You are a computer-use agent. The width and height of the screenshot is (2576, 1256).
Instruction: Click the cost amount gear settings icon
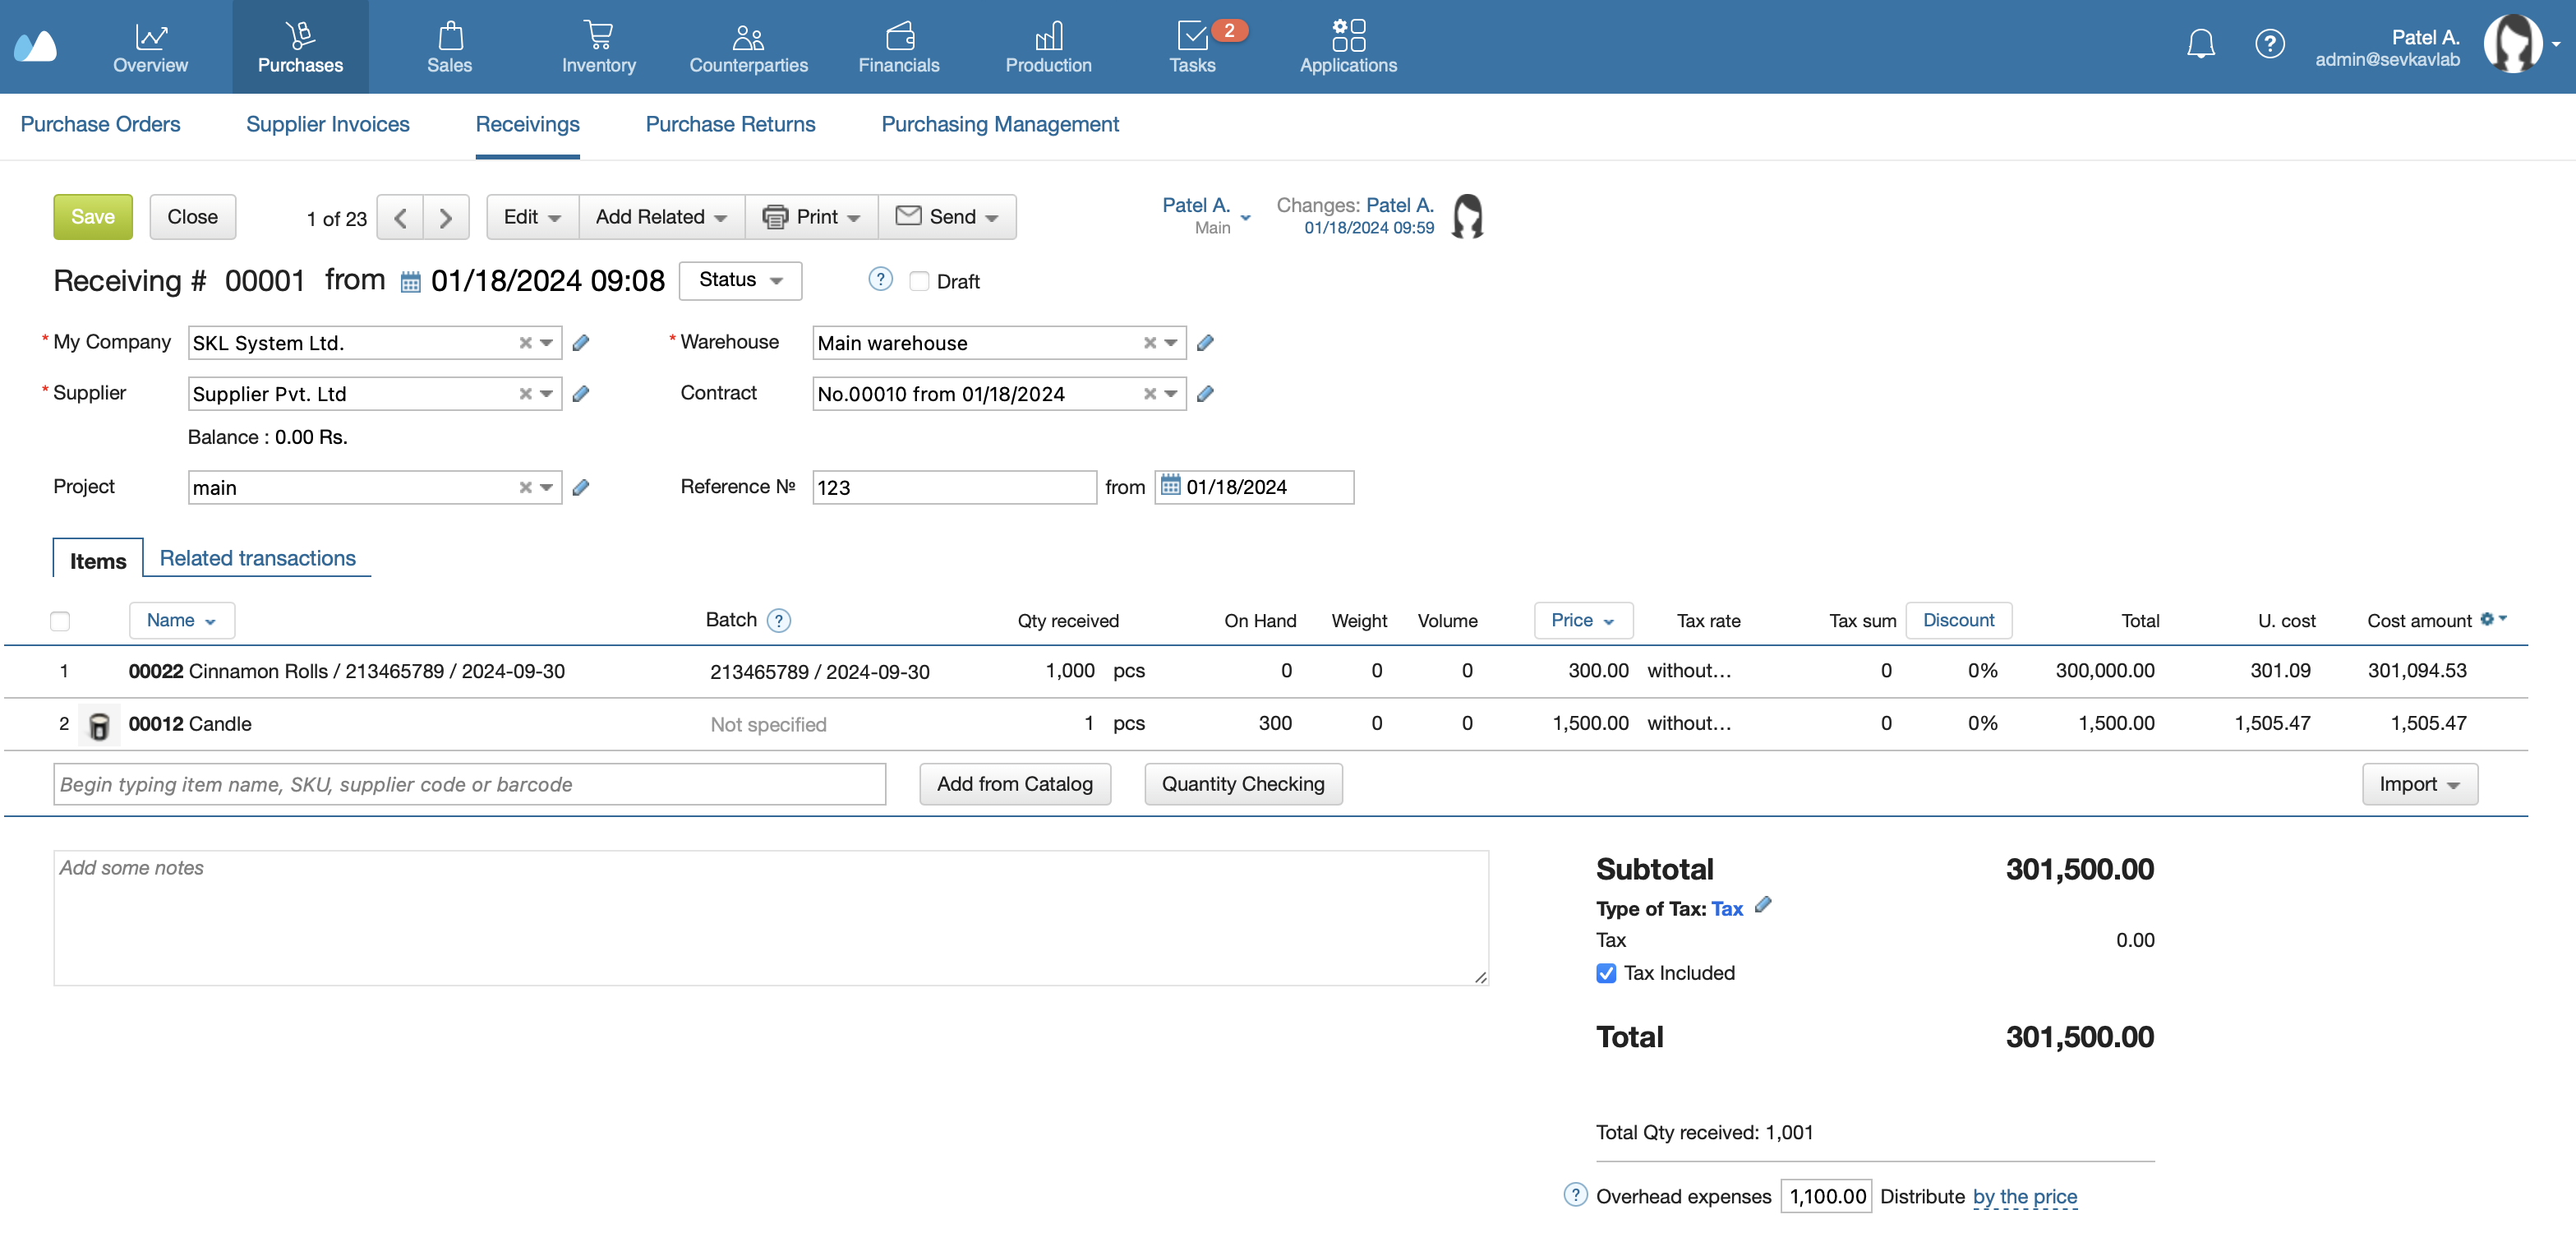[2488, 619]
